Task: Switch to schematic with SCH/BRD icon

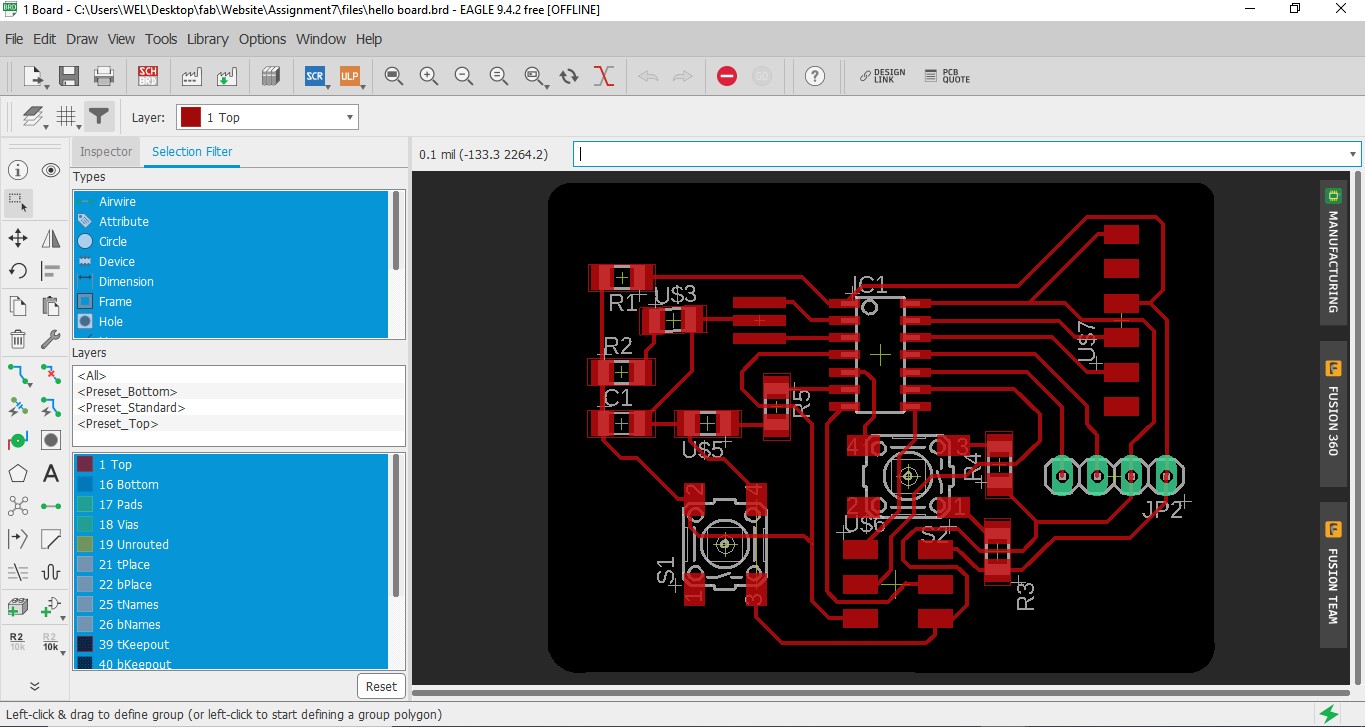Action: (148, 76)
